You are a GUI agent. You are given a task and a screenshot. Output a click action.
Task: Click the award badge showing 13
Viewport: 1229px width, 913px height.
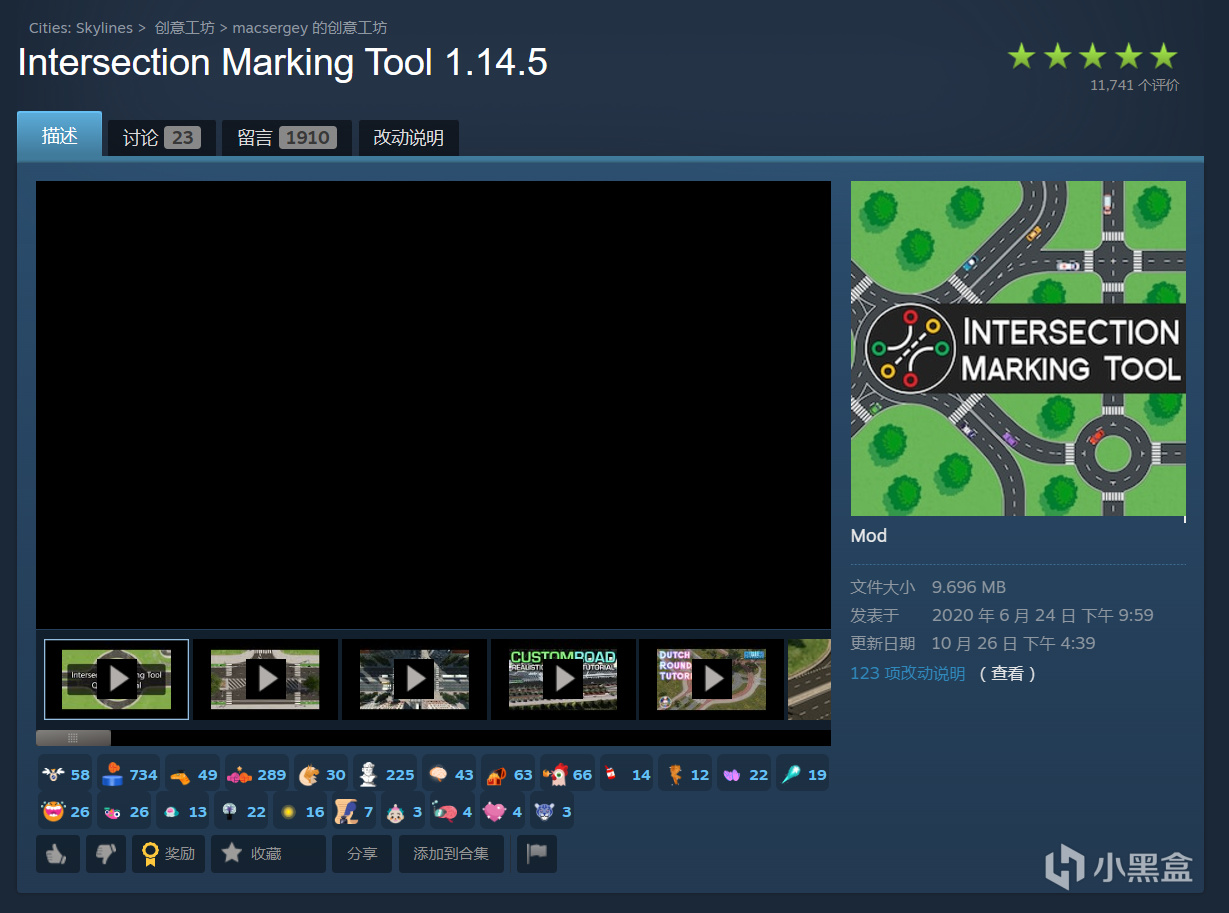pos(184,811)
